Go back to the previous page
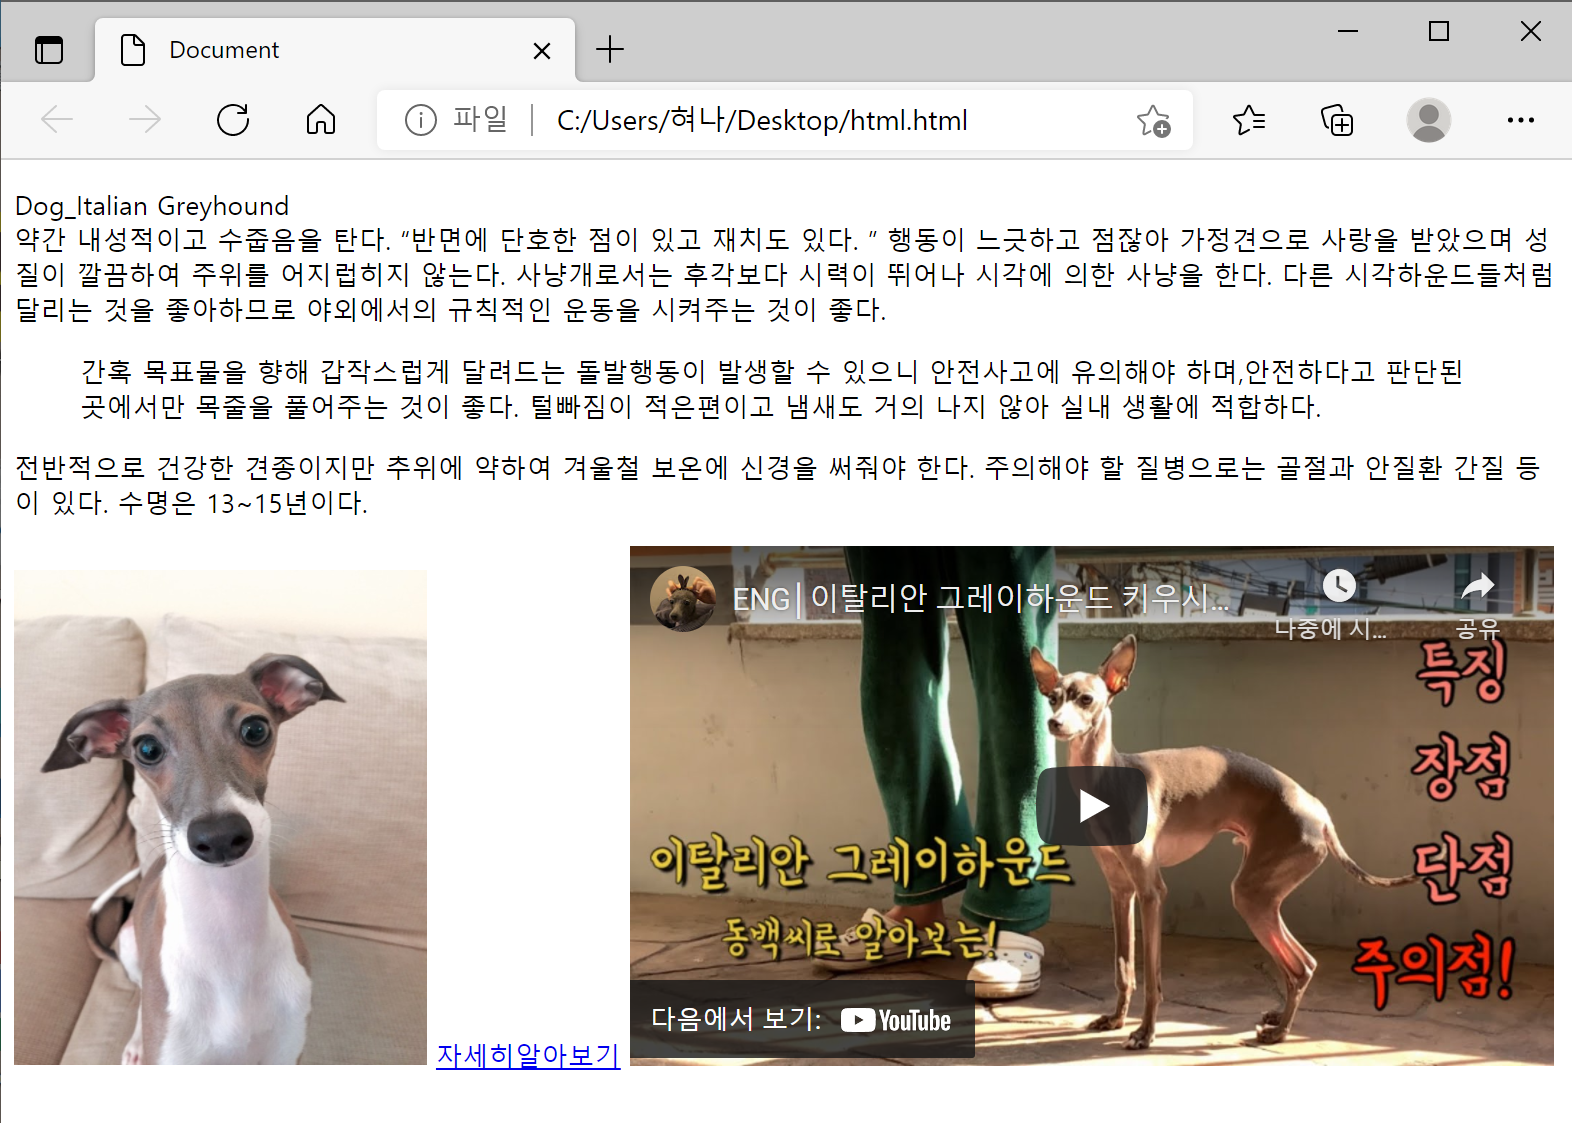Image resolution: width=1572 pixels, height=1123 pixels. tap(57, 120)
